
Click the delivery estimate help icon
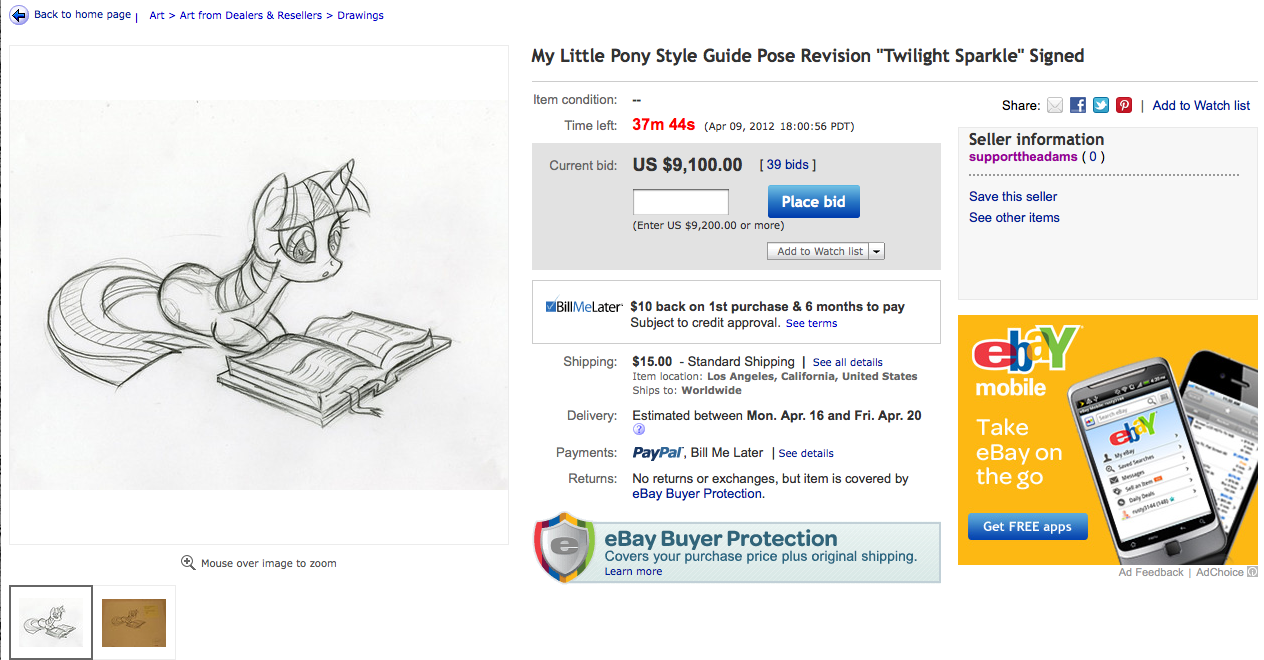[639, 430]
